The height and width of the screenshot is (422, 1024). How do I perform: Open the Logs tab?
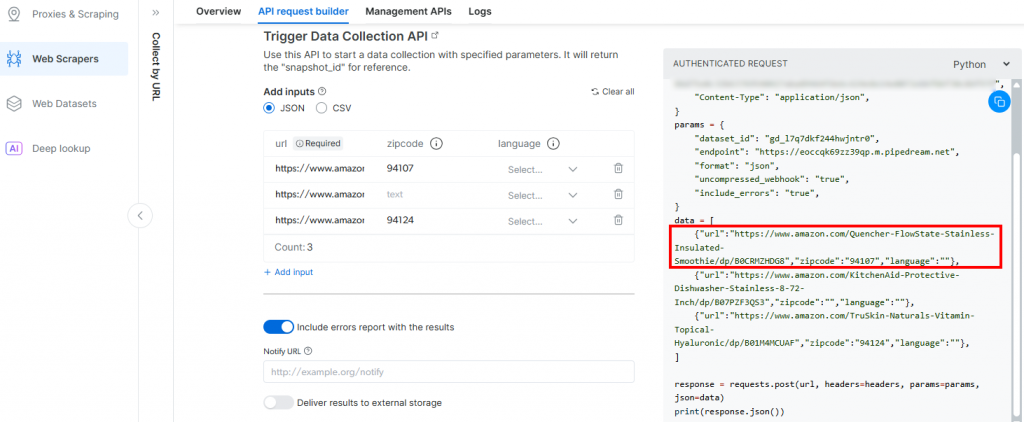tap(480, 12)
